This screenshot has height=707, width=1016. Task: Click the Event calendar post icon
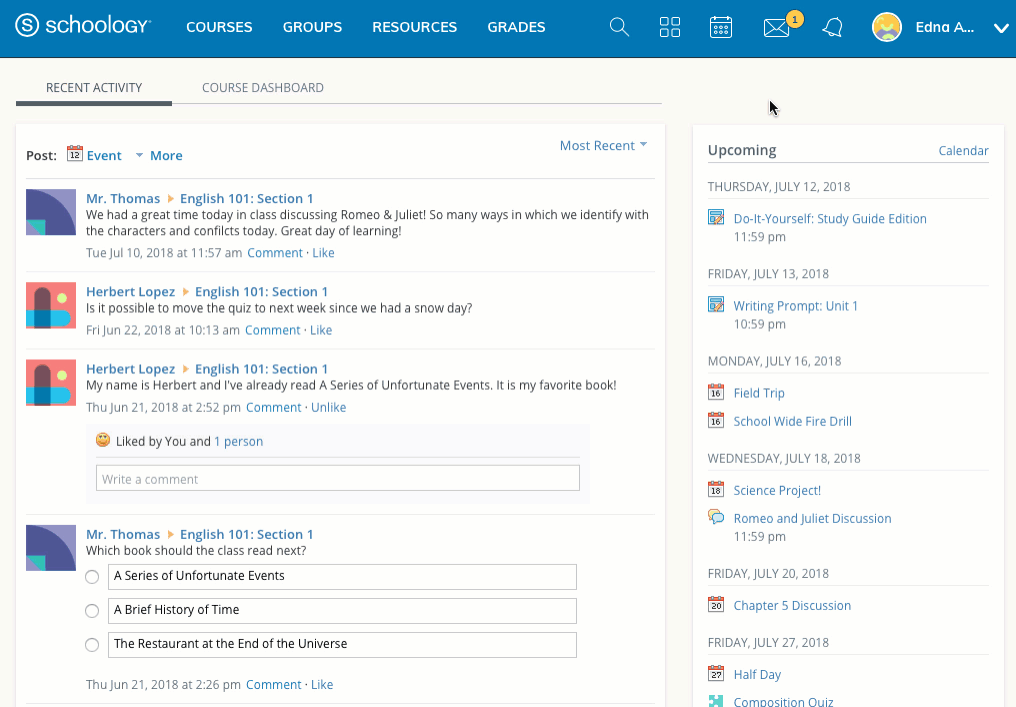75,154
